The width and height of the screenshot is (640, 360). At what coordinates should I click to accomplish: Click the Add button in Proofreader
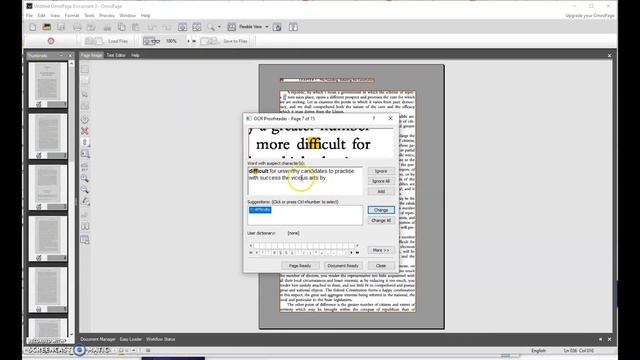point(381,191)
